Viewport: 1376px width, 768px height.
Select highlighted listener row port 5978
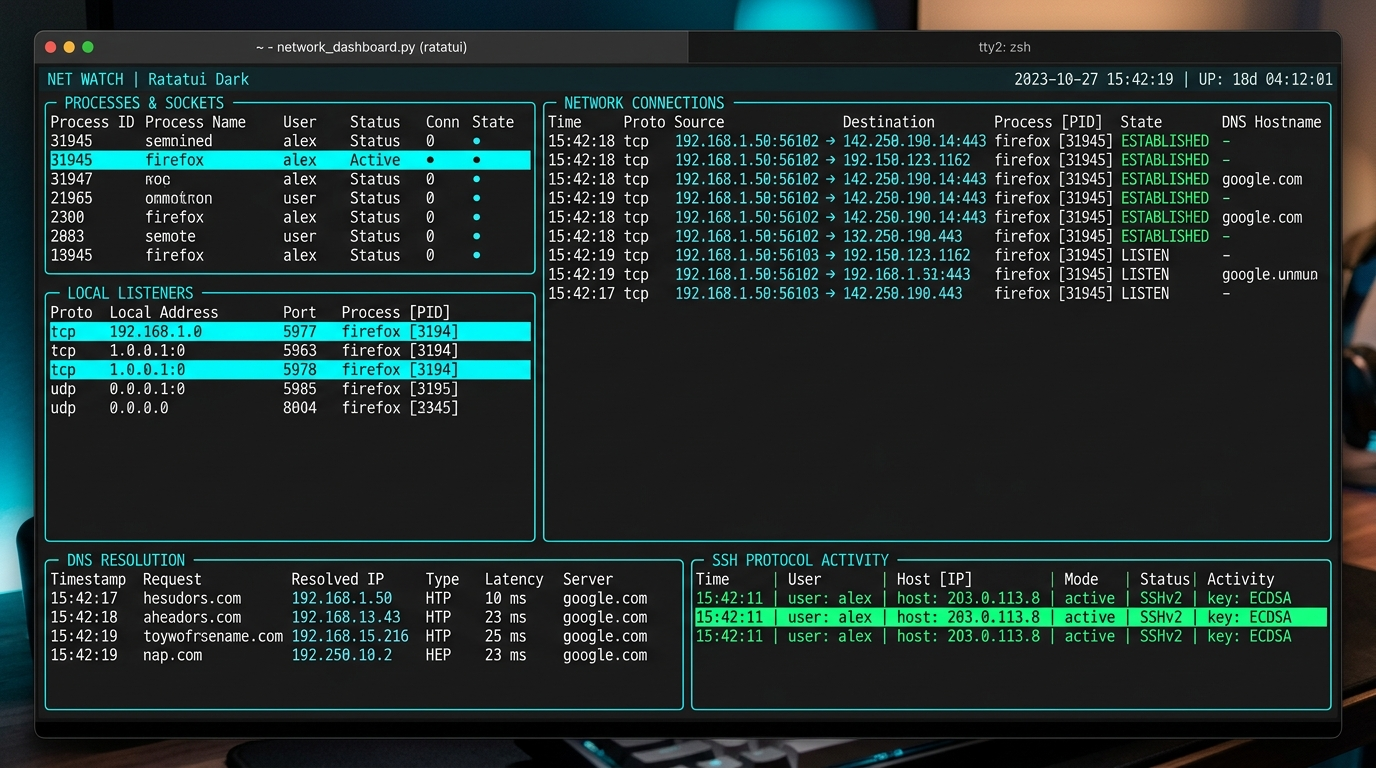click(290, 369)
